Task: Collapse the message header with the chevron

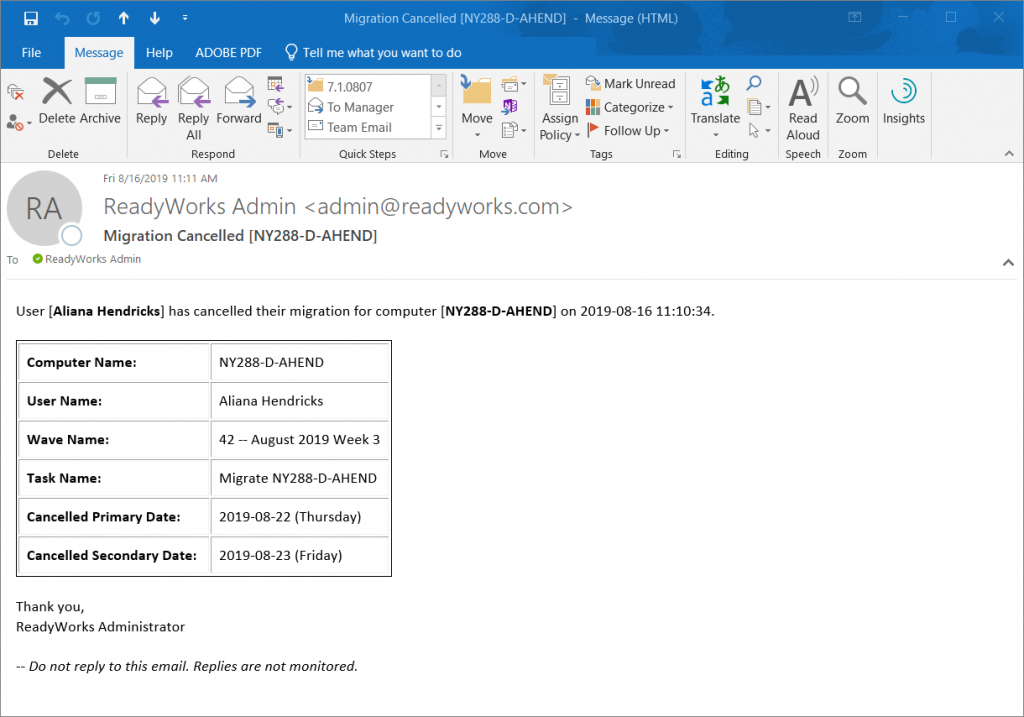Action: pos(1008,262)
